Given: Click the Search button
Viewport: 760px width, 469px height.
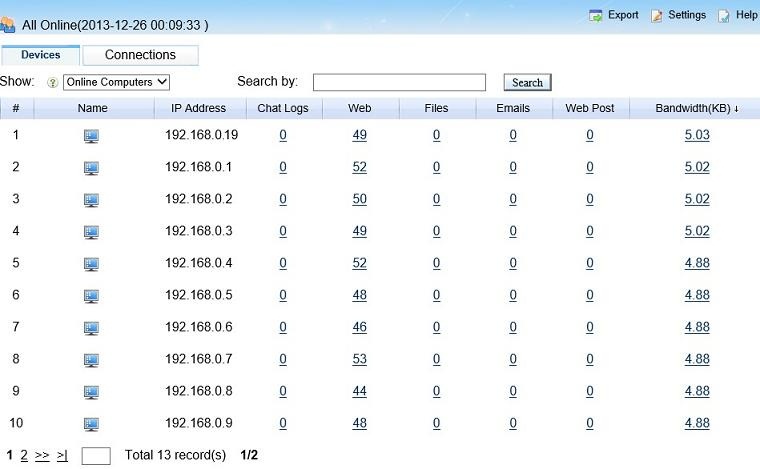Looking at the screenshot, I should click(527, 82).
